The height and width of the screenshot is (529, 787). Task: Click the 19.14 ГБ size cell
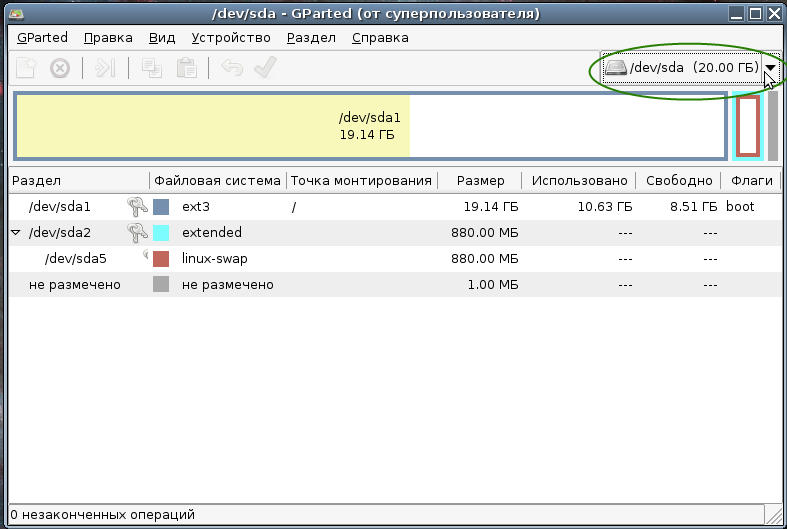491,207
